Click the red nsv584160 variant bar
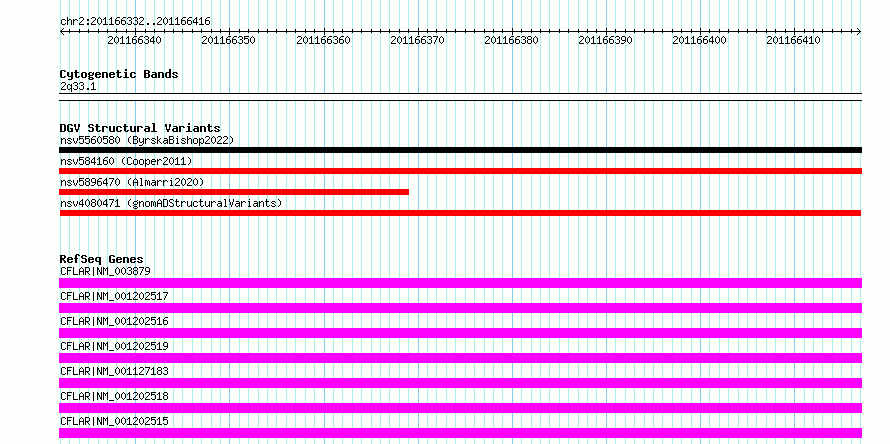This screenshot has height=444, width=890. pyautogui.click(x=460, y=171)
